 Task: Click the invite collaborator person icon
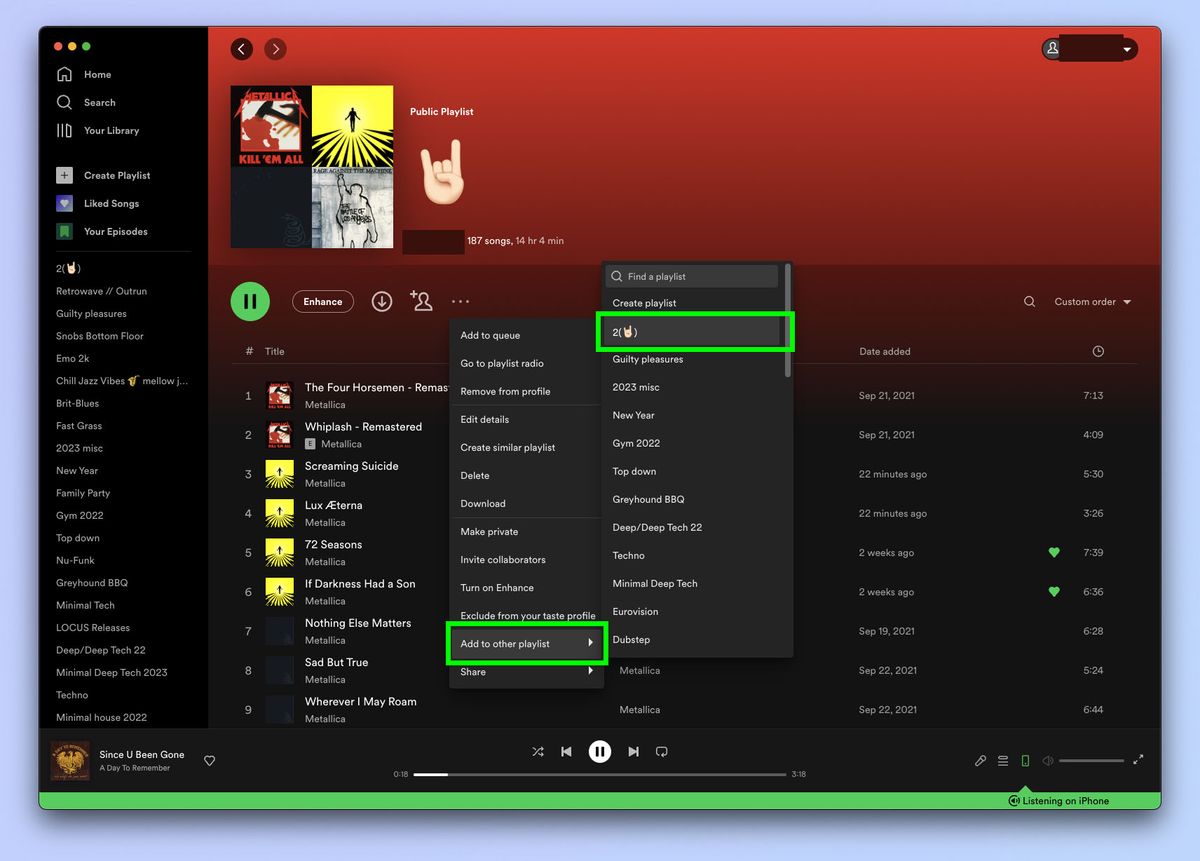[421, 301]
